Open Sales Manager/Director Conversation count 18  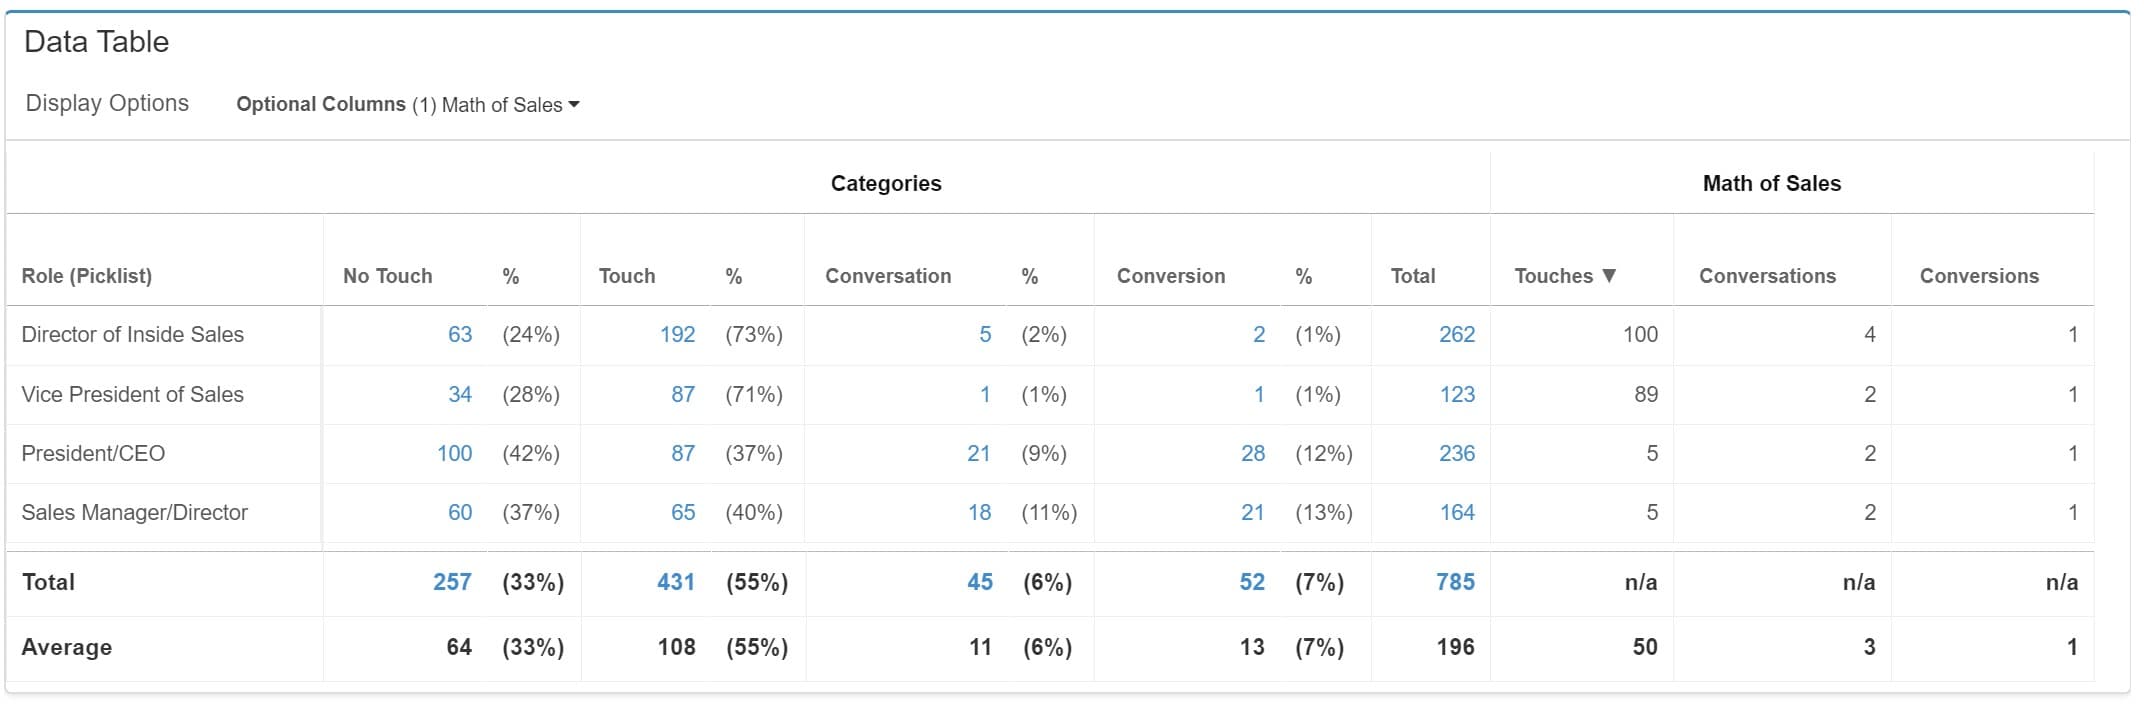point(979,513)
